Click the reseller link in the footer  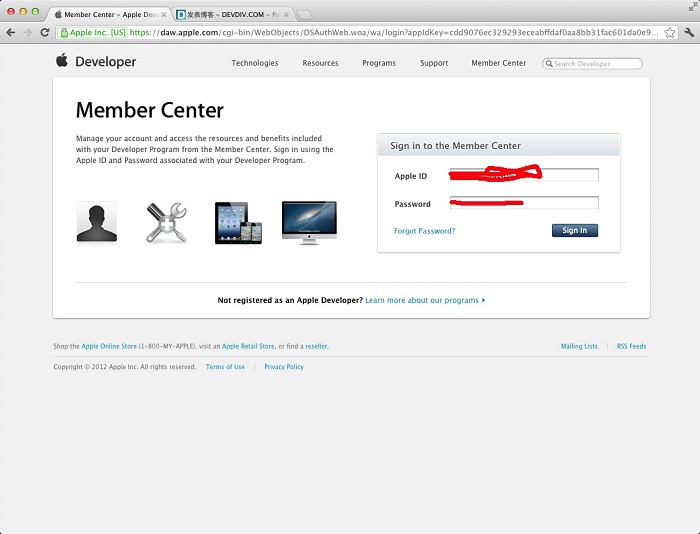316,346
